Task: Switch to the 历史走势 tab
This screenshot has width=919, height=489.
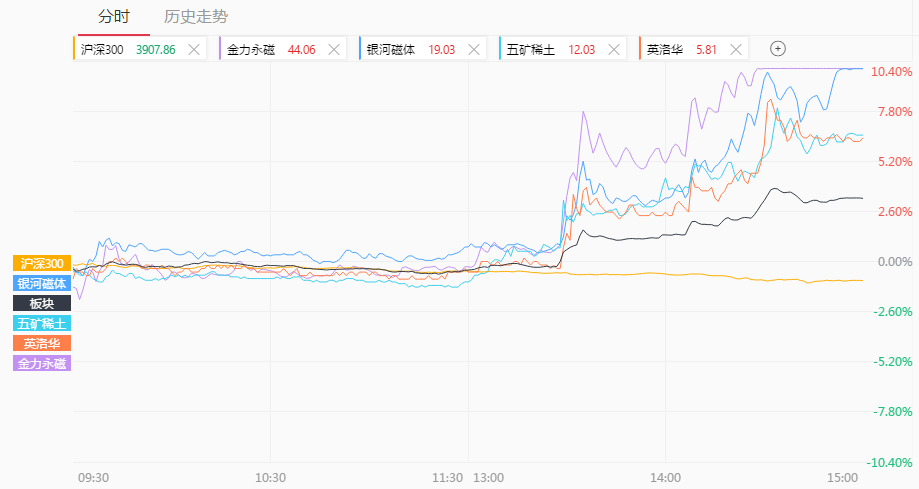Action: point(196,16)
